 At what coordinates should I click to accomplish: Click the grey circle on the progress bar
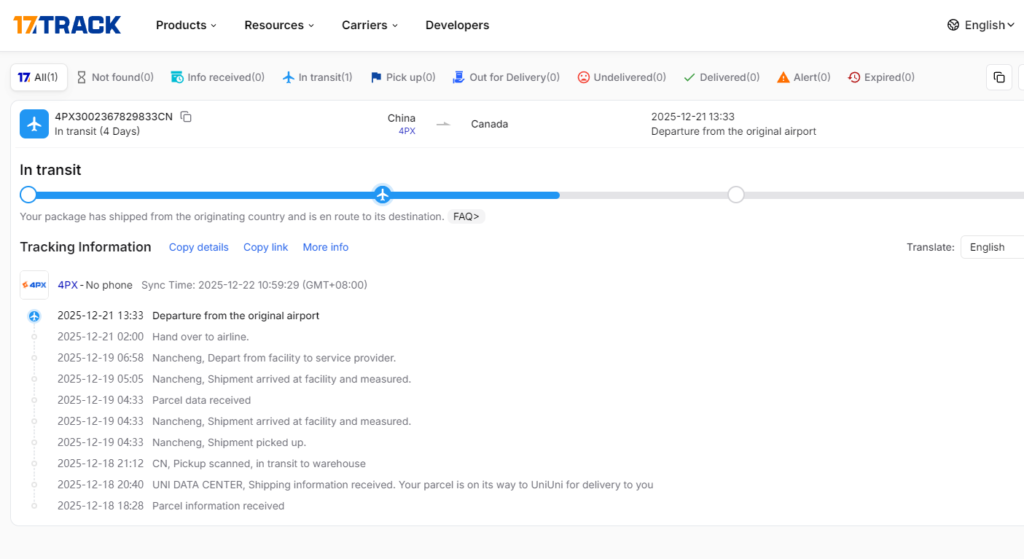736,195
